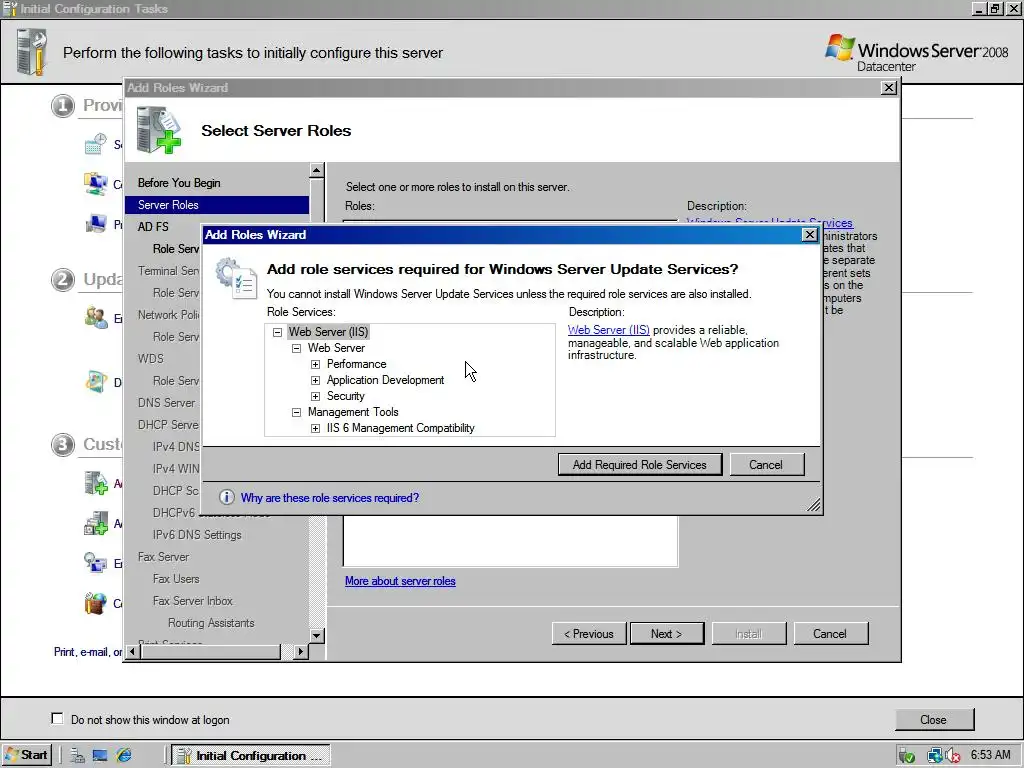This screenshot has width=1024, height=768.
Task: Click the server tools icon in the header
Action: tap(31, 52)
